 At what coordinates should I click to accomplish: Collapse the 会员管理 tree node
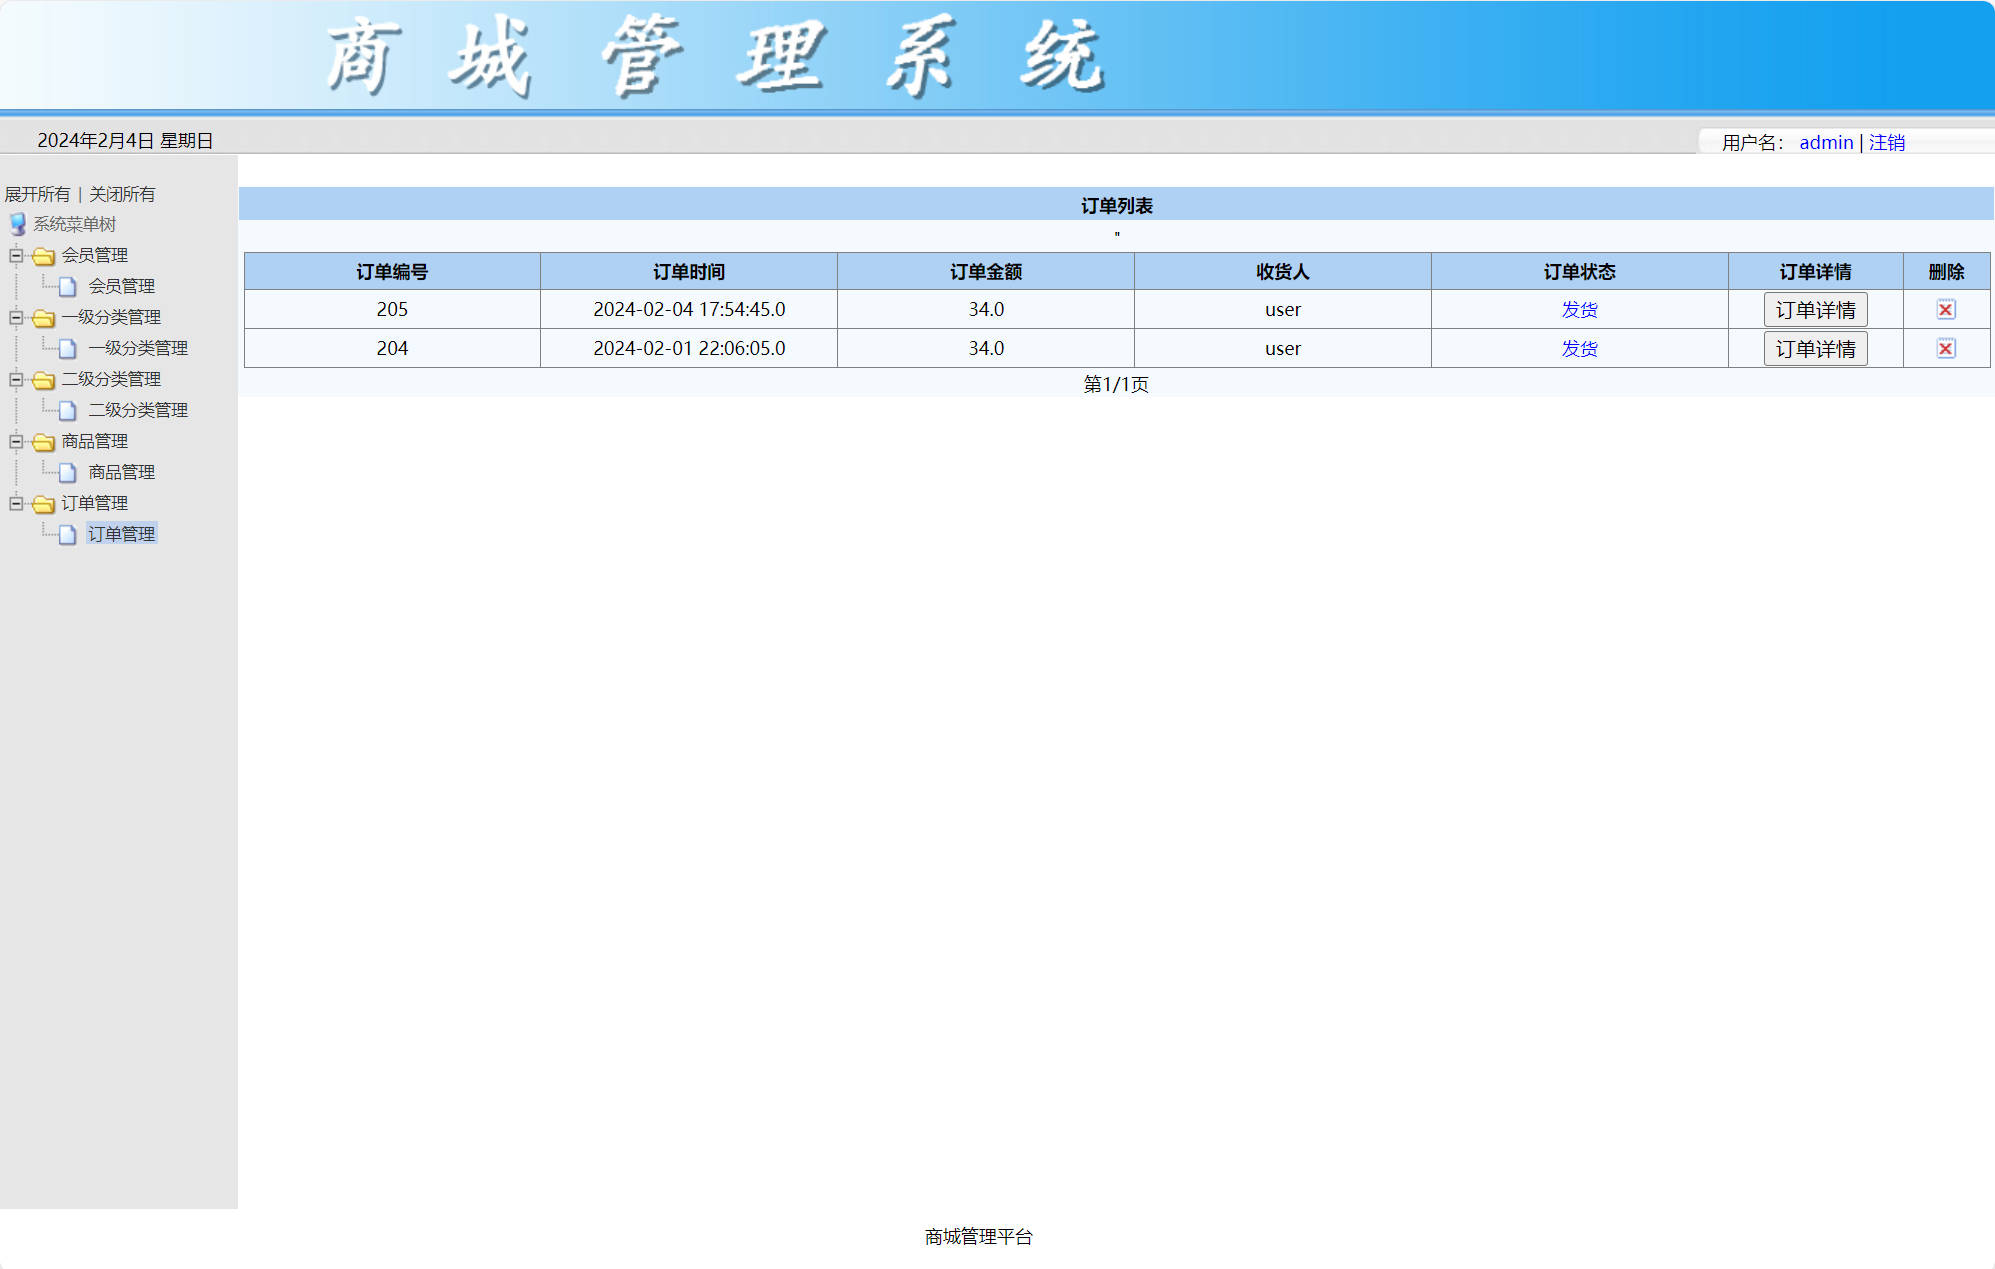click(14, 255)
